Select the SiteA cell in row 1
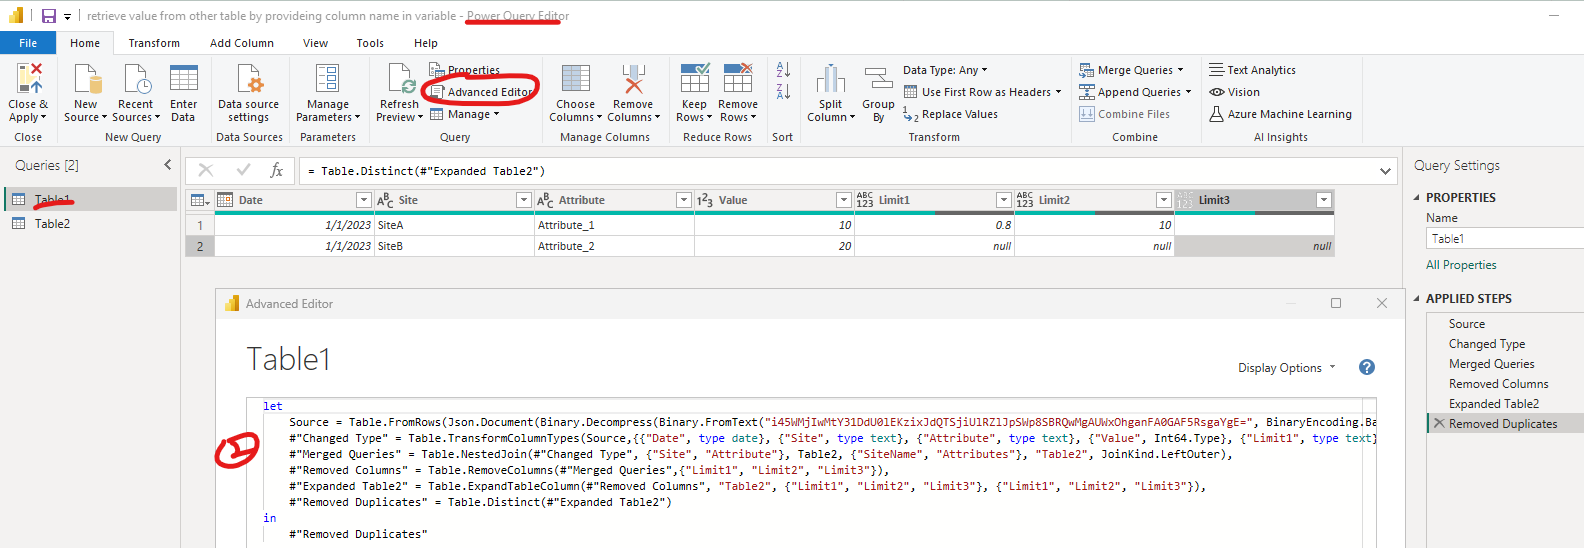The image size is (1584, 548). pyautogui.click(x=455, y=225)
